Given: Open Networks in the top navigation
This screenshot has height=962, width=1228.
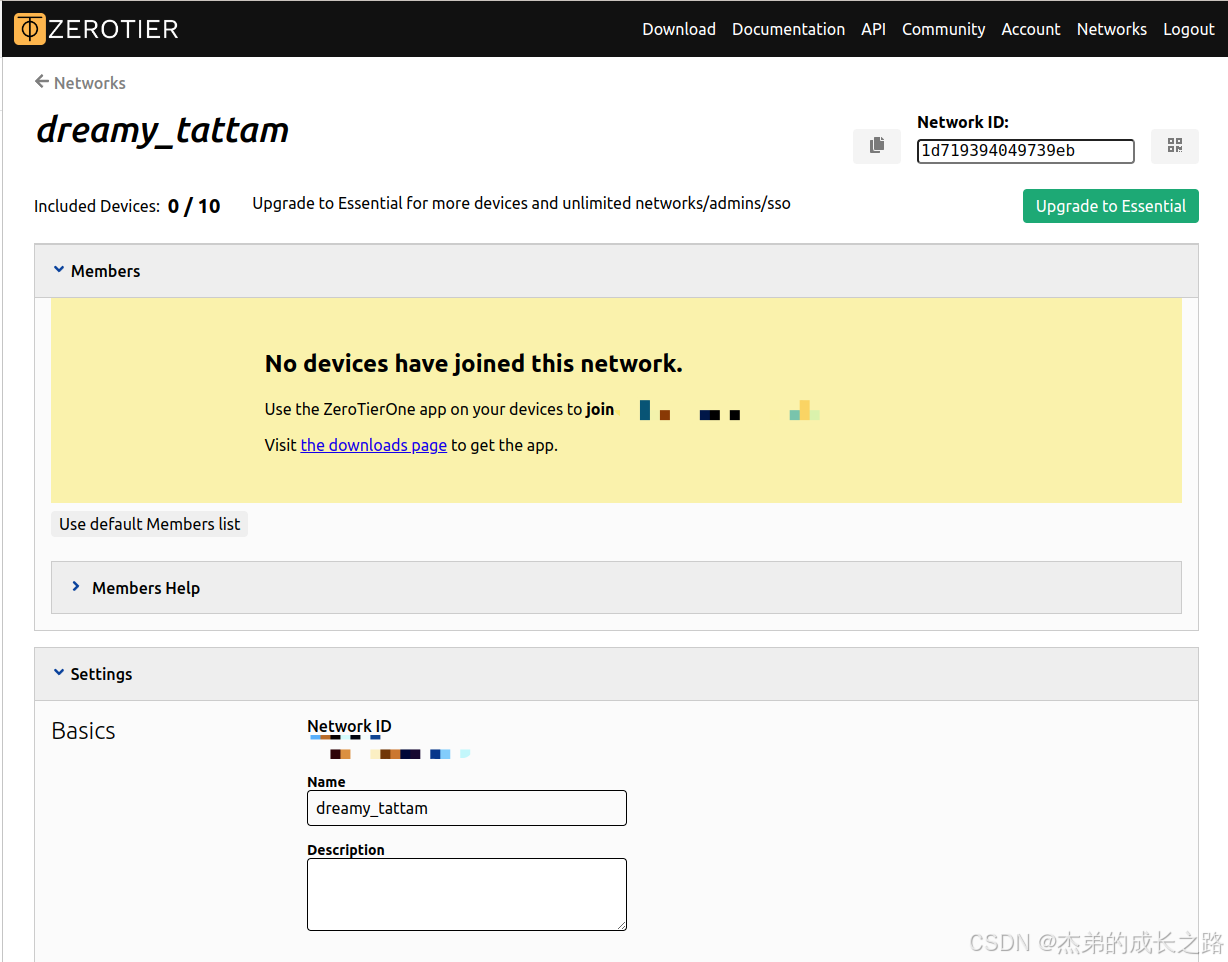Looking at the screenshot, I should point(1111,29).
